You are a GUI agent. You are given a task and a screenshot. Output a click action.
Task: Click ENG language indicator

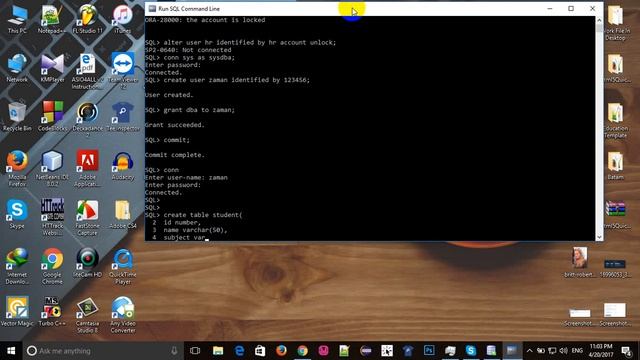[577, 351]
